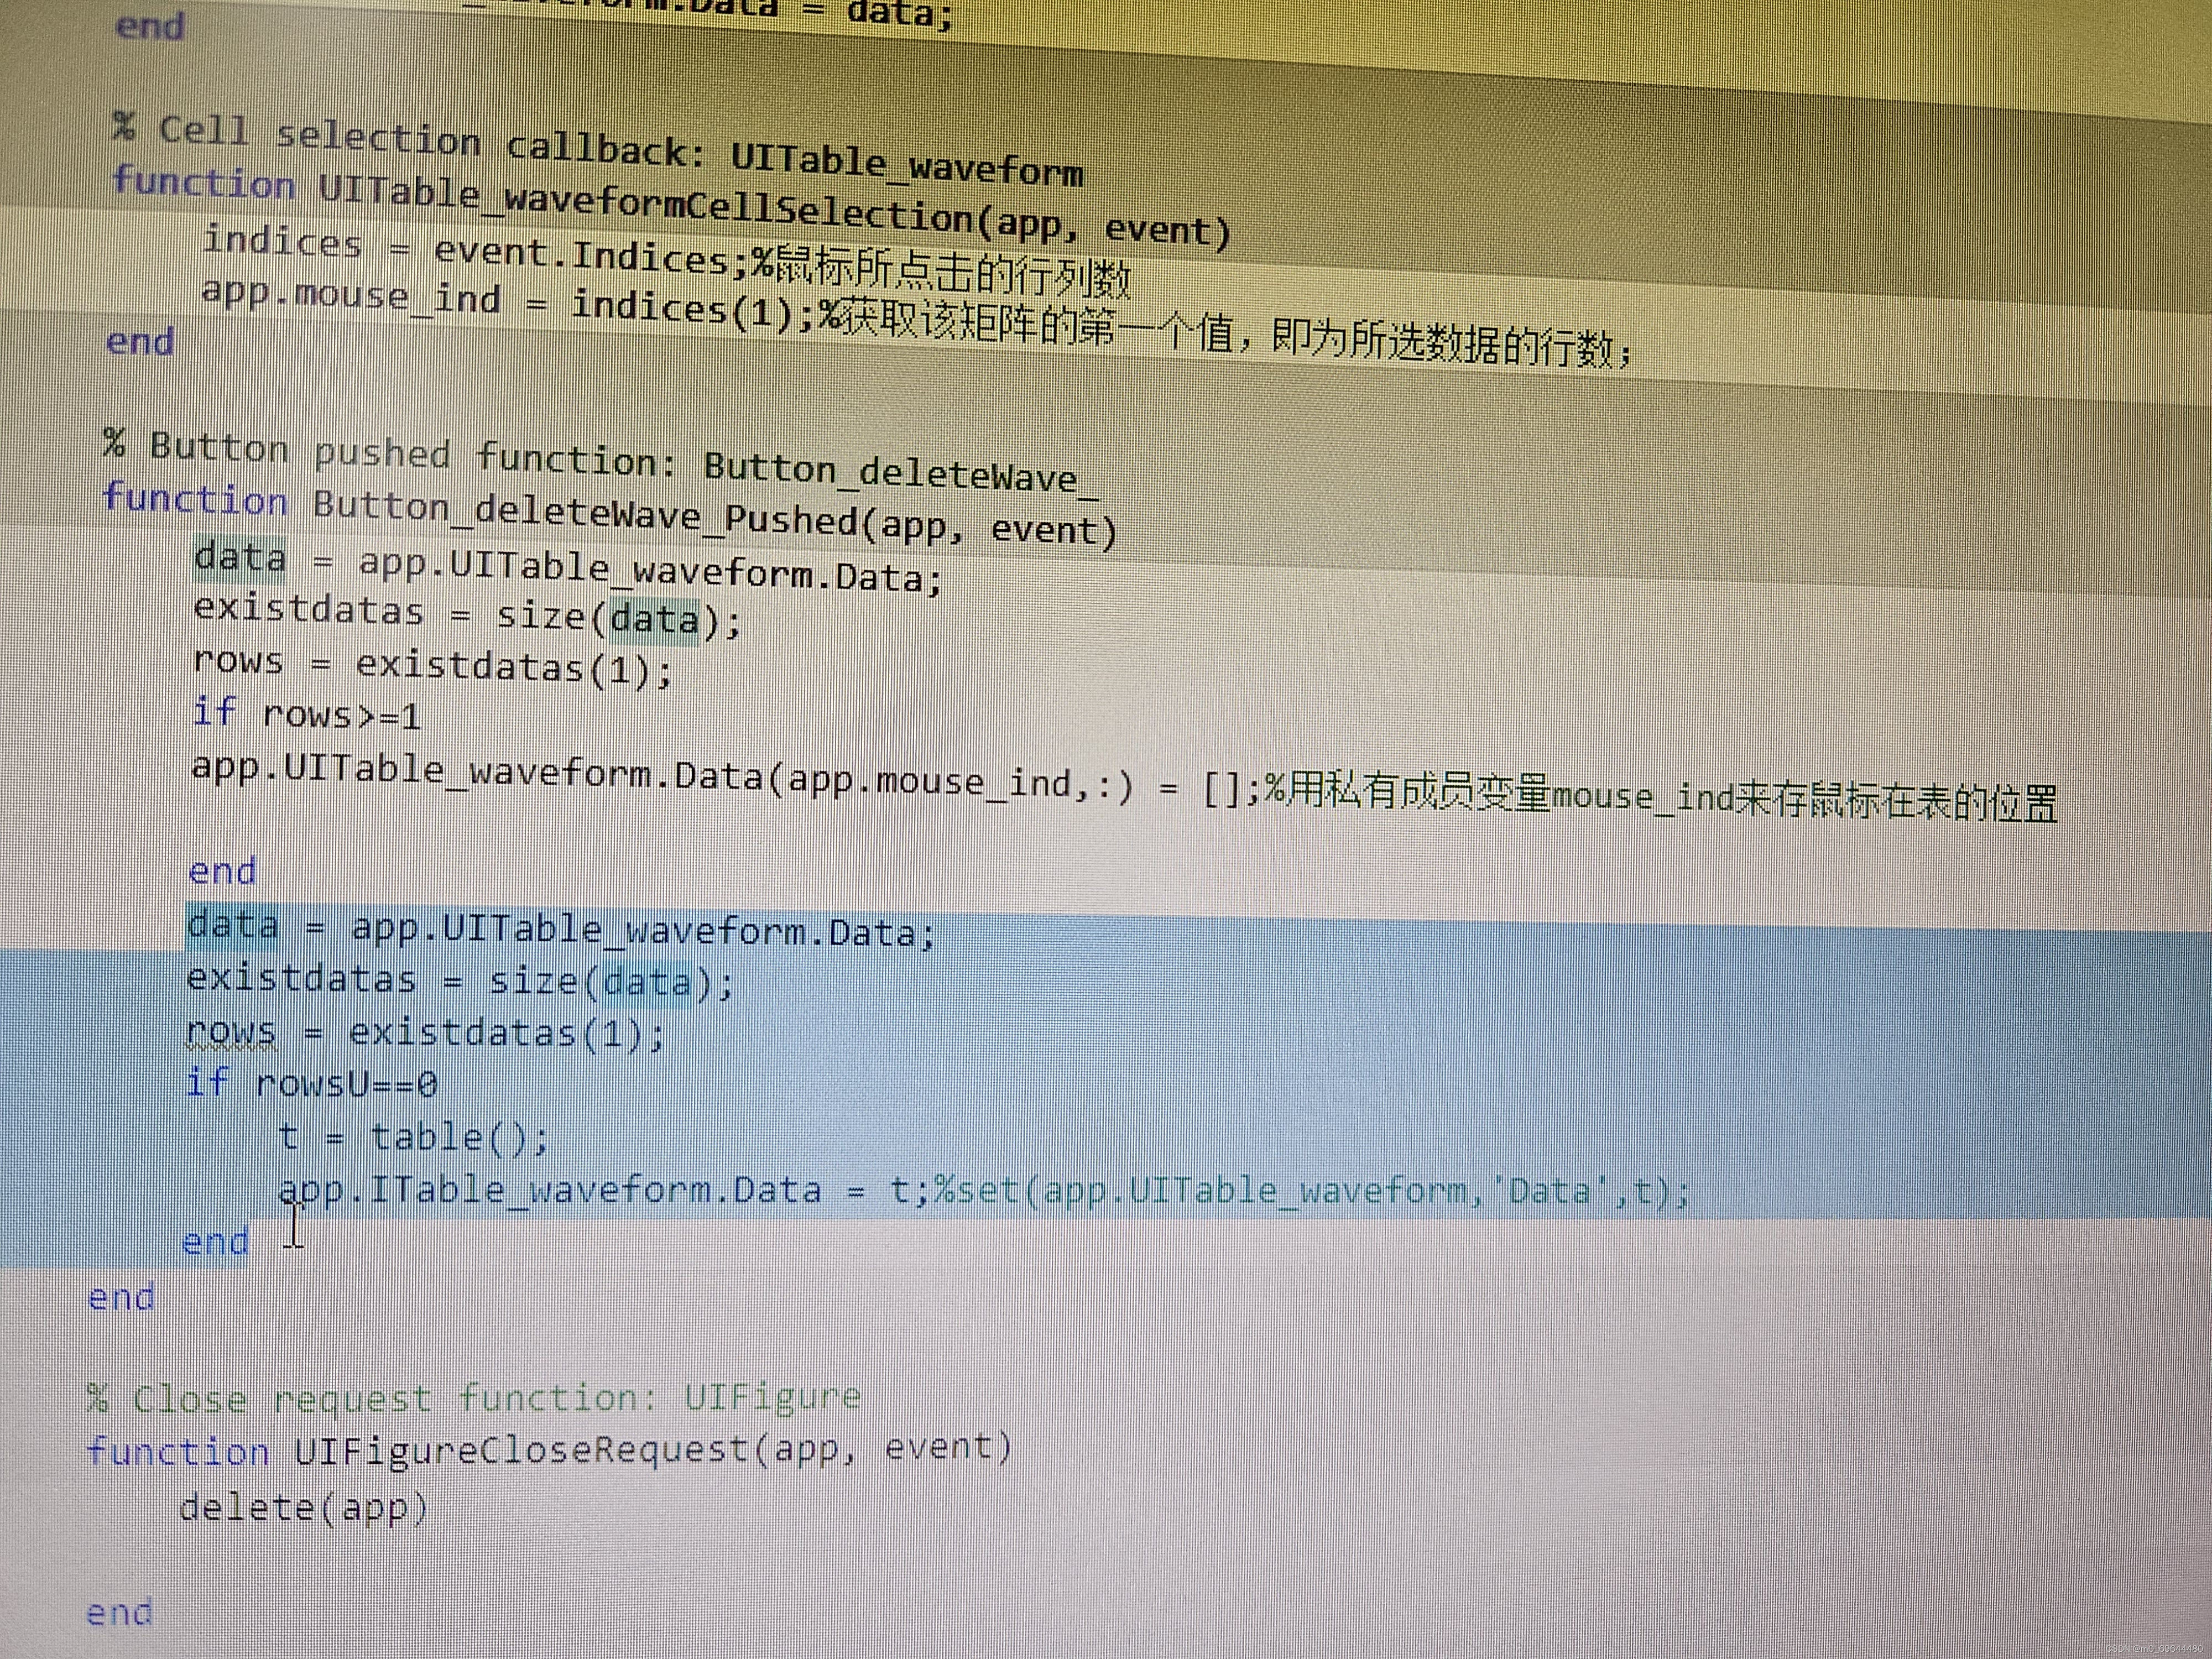This screenshot has width=2212, height=1659.
Task: Click the underlined 'rows' variable in selected block
Action: (231, 1033)
